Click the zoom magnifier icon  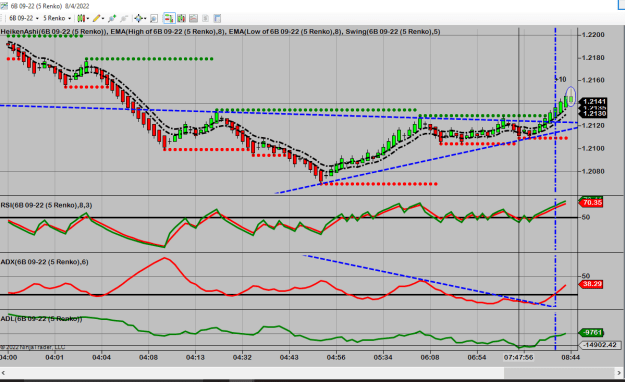(154, 18)
